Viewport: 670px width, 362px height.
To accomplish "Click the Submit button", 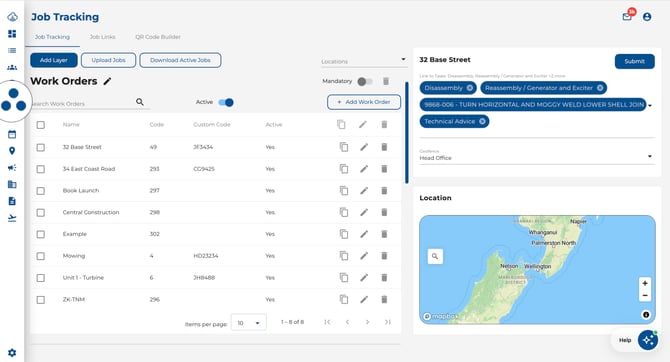I will tap(635, 61).
